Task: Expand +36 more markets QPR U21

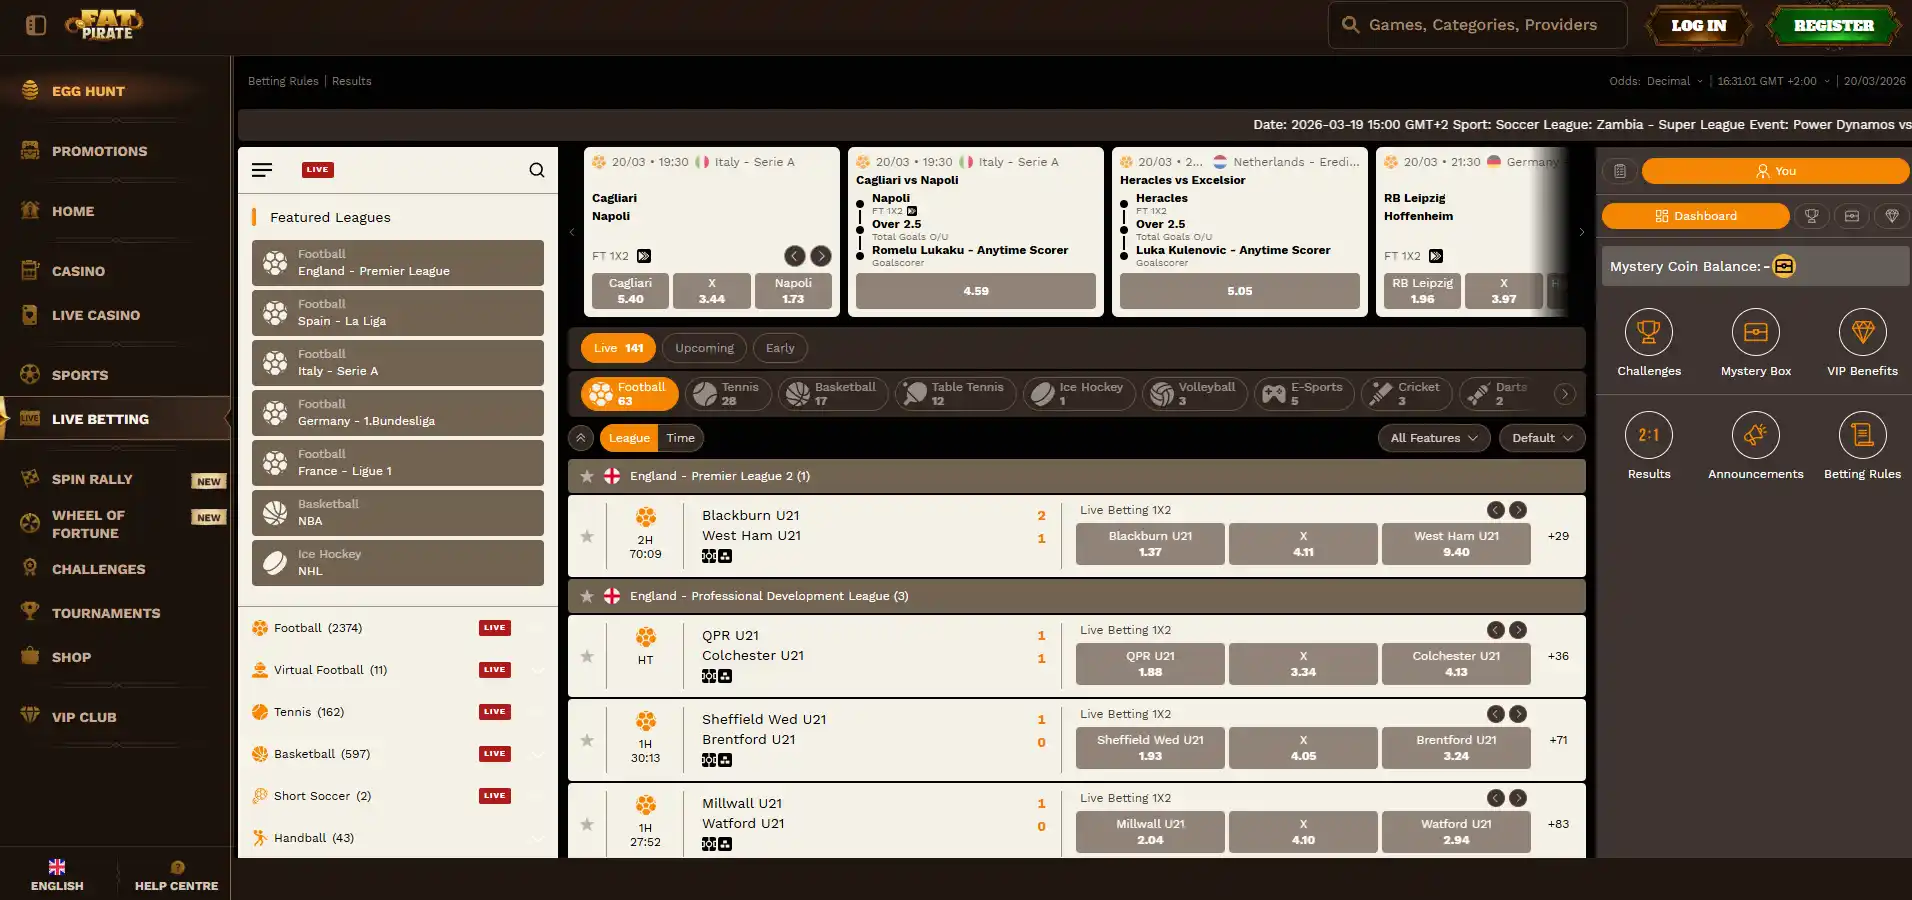Action: click(1558, 656)
